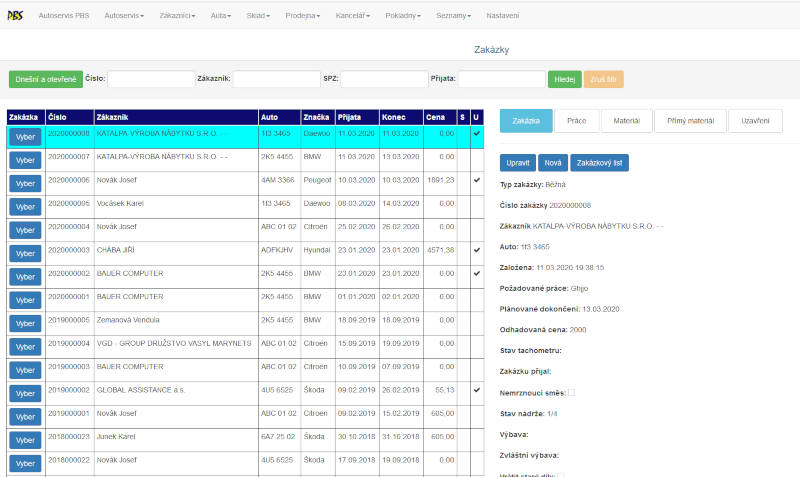The width and height of the screenshot is (800, 477).
Task: Expand the Seznamy dropdown menu
Action: click(x=454, y=16)
